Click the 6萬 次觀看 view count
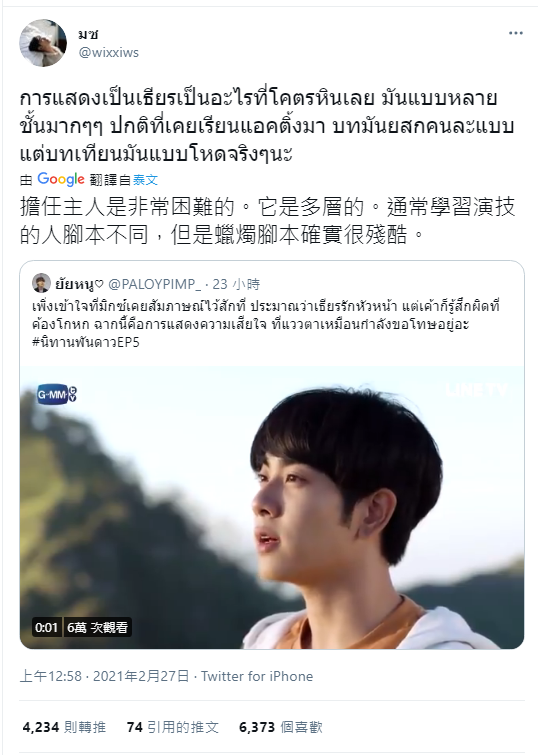This screenshot has height=755, width=538. pyautogui.click(x=97, y=627)
